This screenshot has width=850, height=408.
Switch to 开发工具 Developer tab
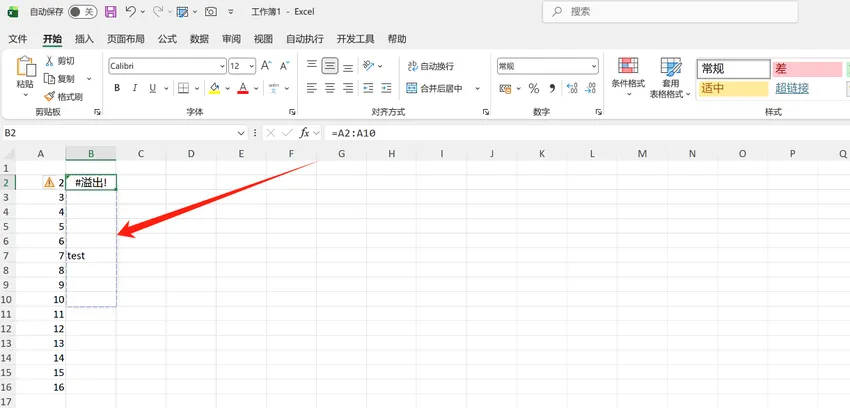click(x=356, y=39)
